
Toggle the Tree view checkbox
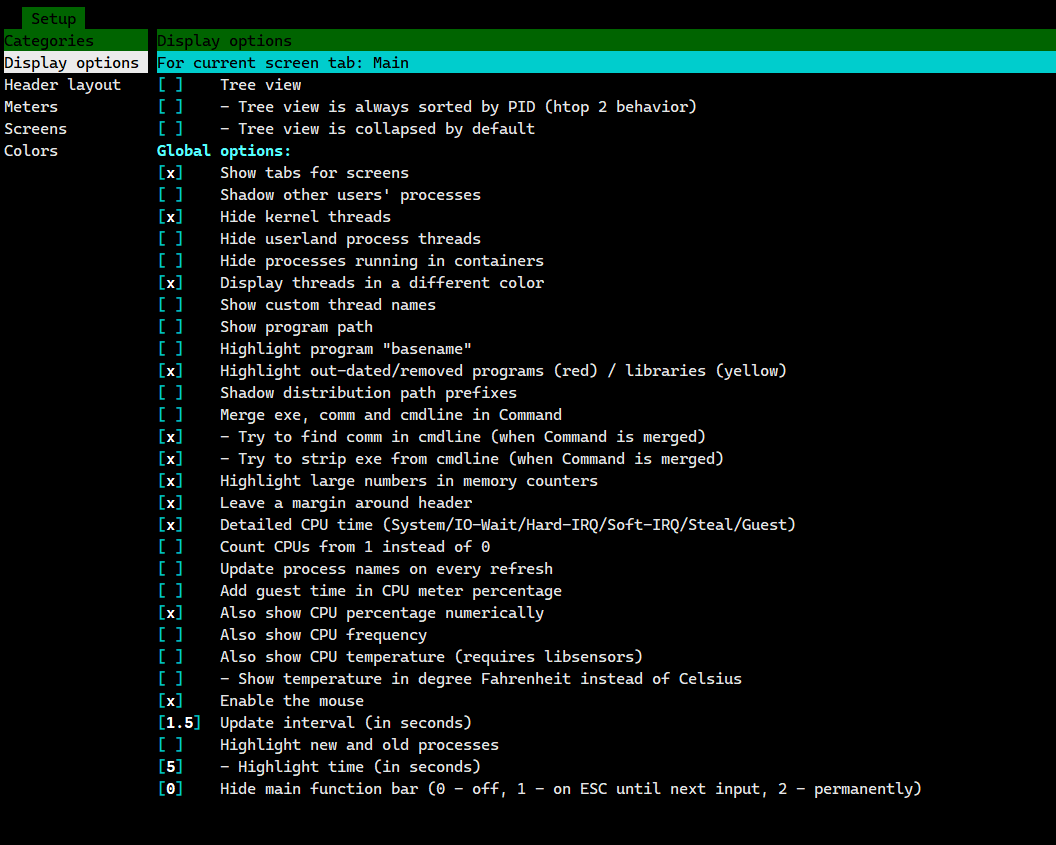click(170, 85)
